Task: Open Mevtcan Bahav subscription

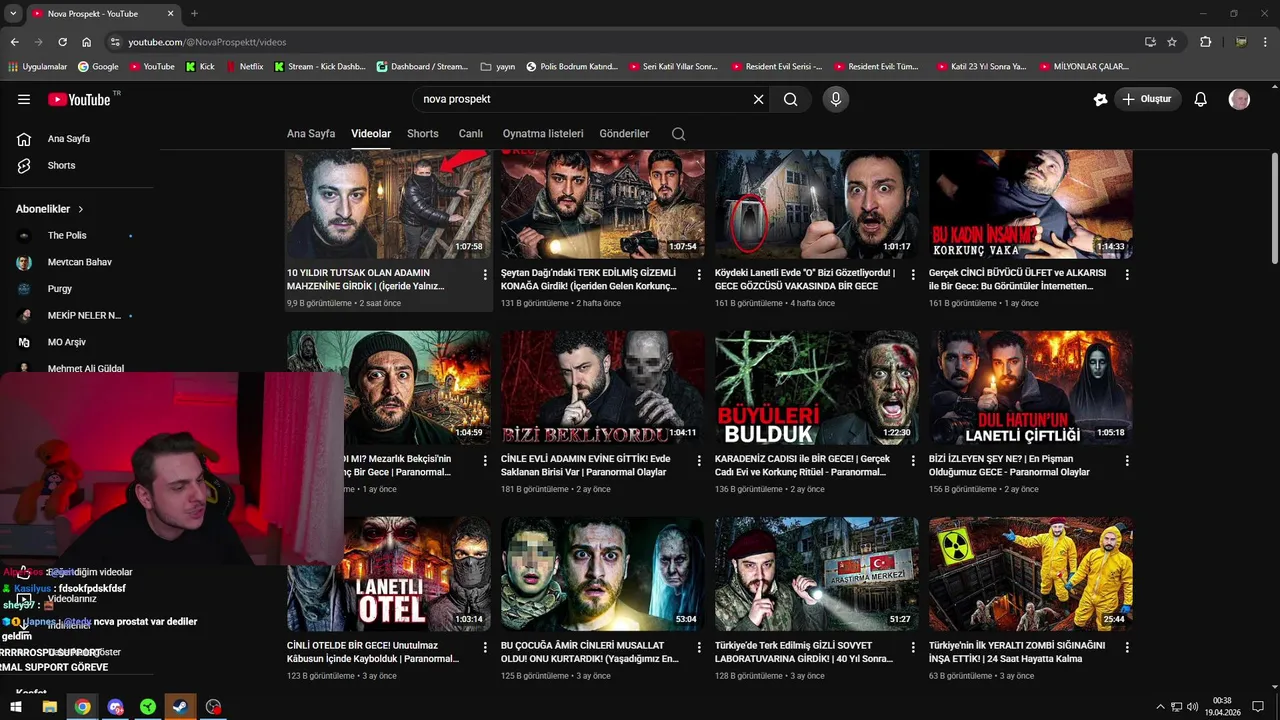Action: tap(78, 262)
